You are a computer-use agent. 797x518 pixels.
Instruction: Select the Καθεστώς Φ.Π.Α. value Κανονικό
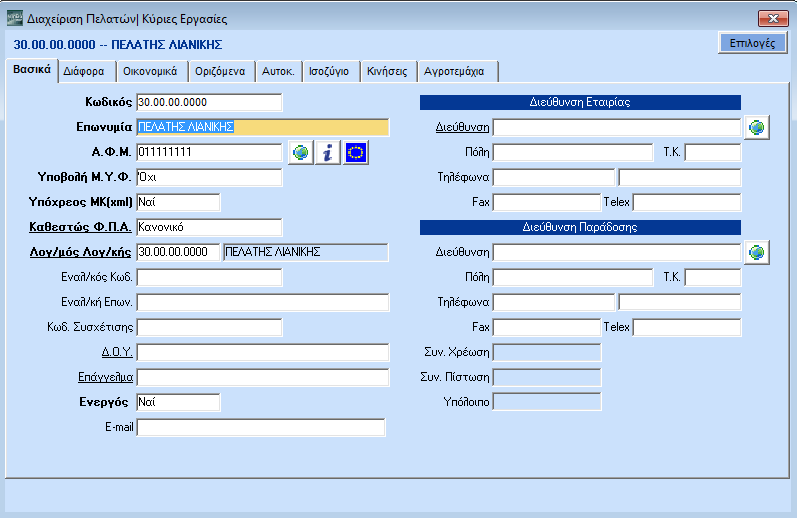click(209, 227)
